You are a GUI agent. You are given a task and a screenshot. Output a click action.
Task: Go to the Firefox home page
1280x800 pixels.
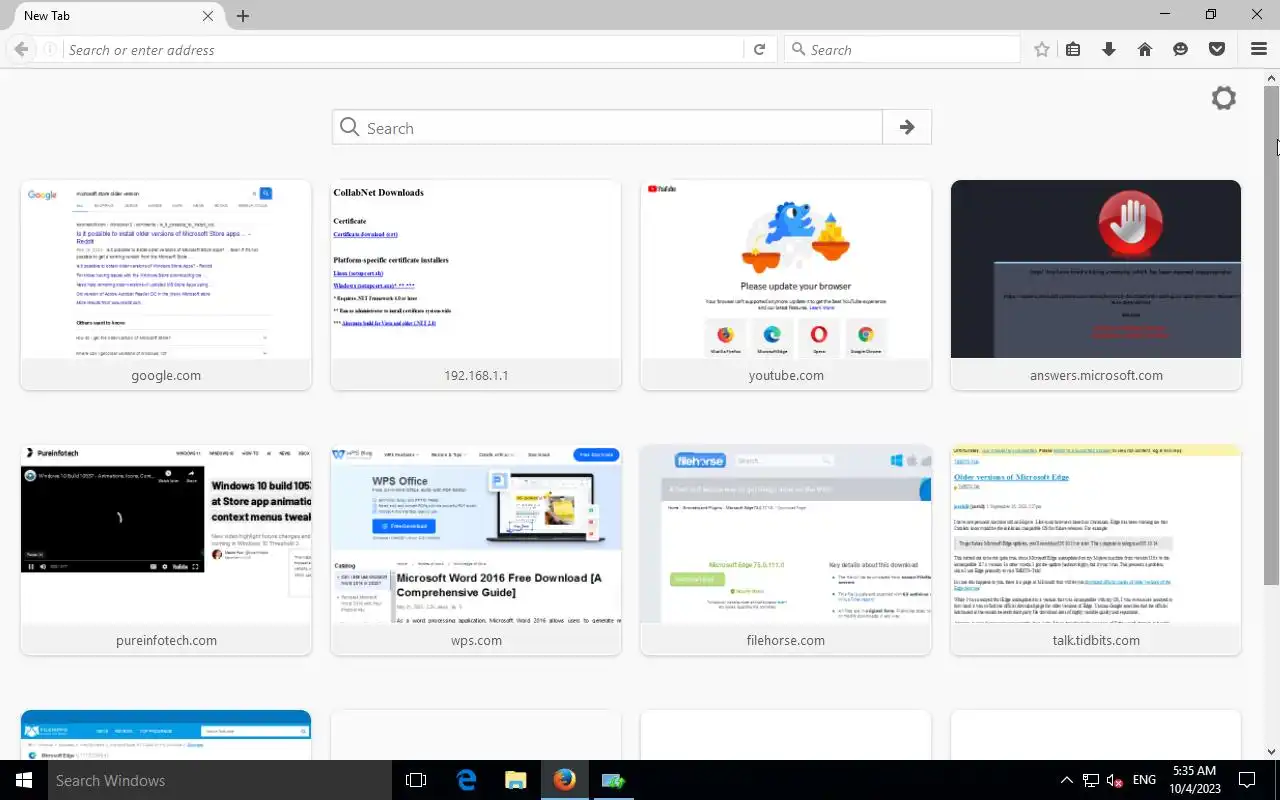pyautogui.click(x=1145, y=49)
